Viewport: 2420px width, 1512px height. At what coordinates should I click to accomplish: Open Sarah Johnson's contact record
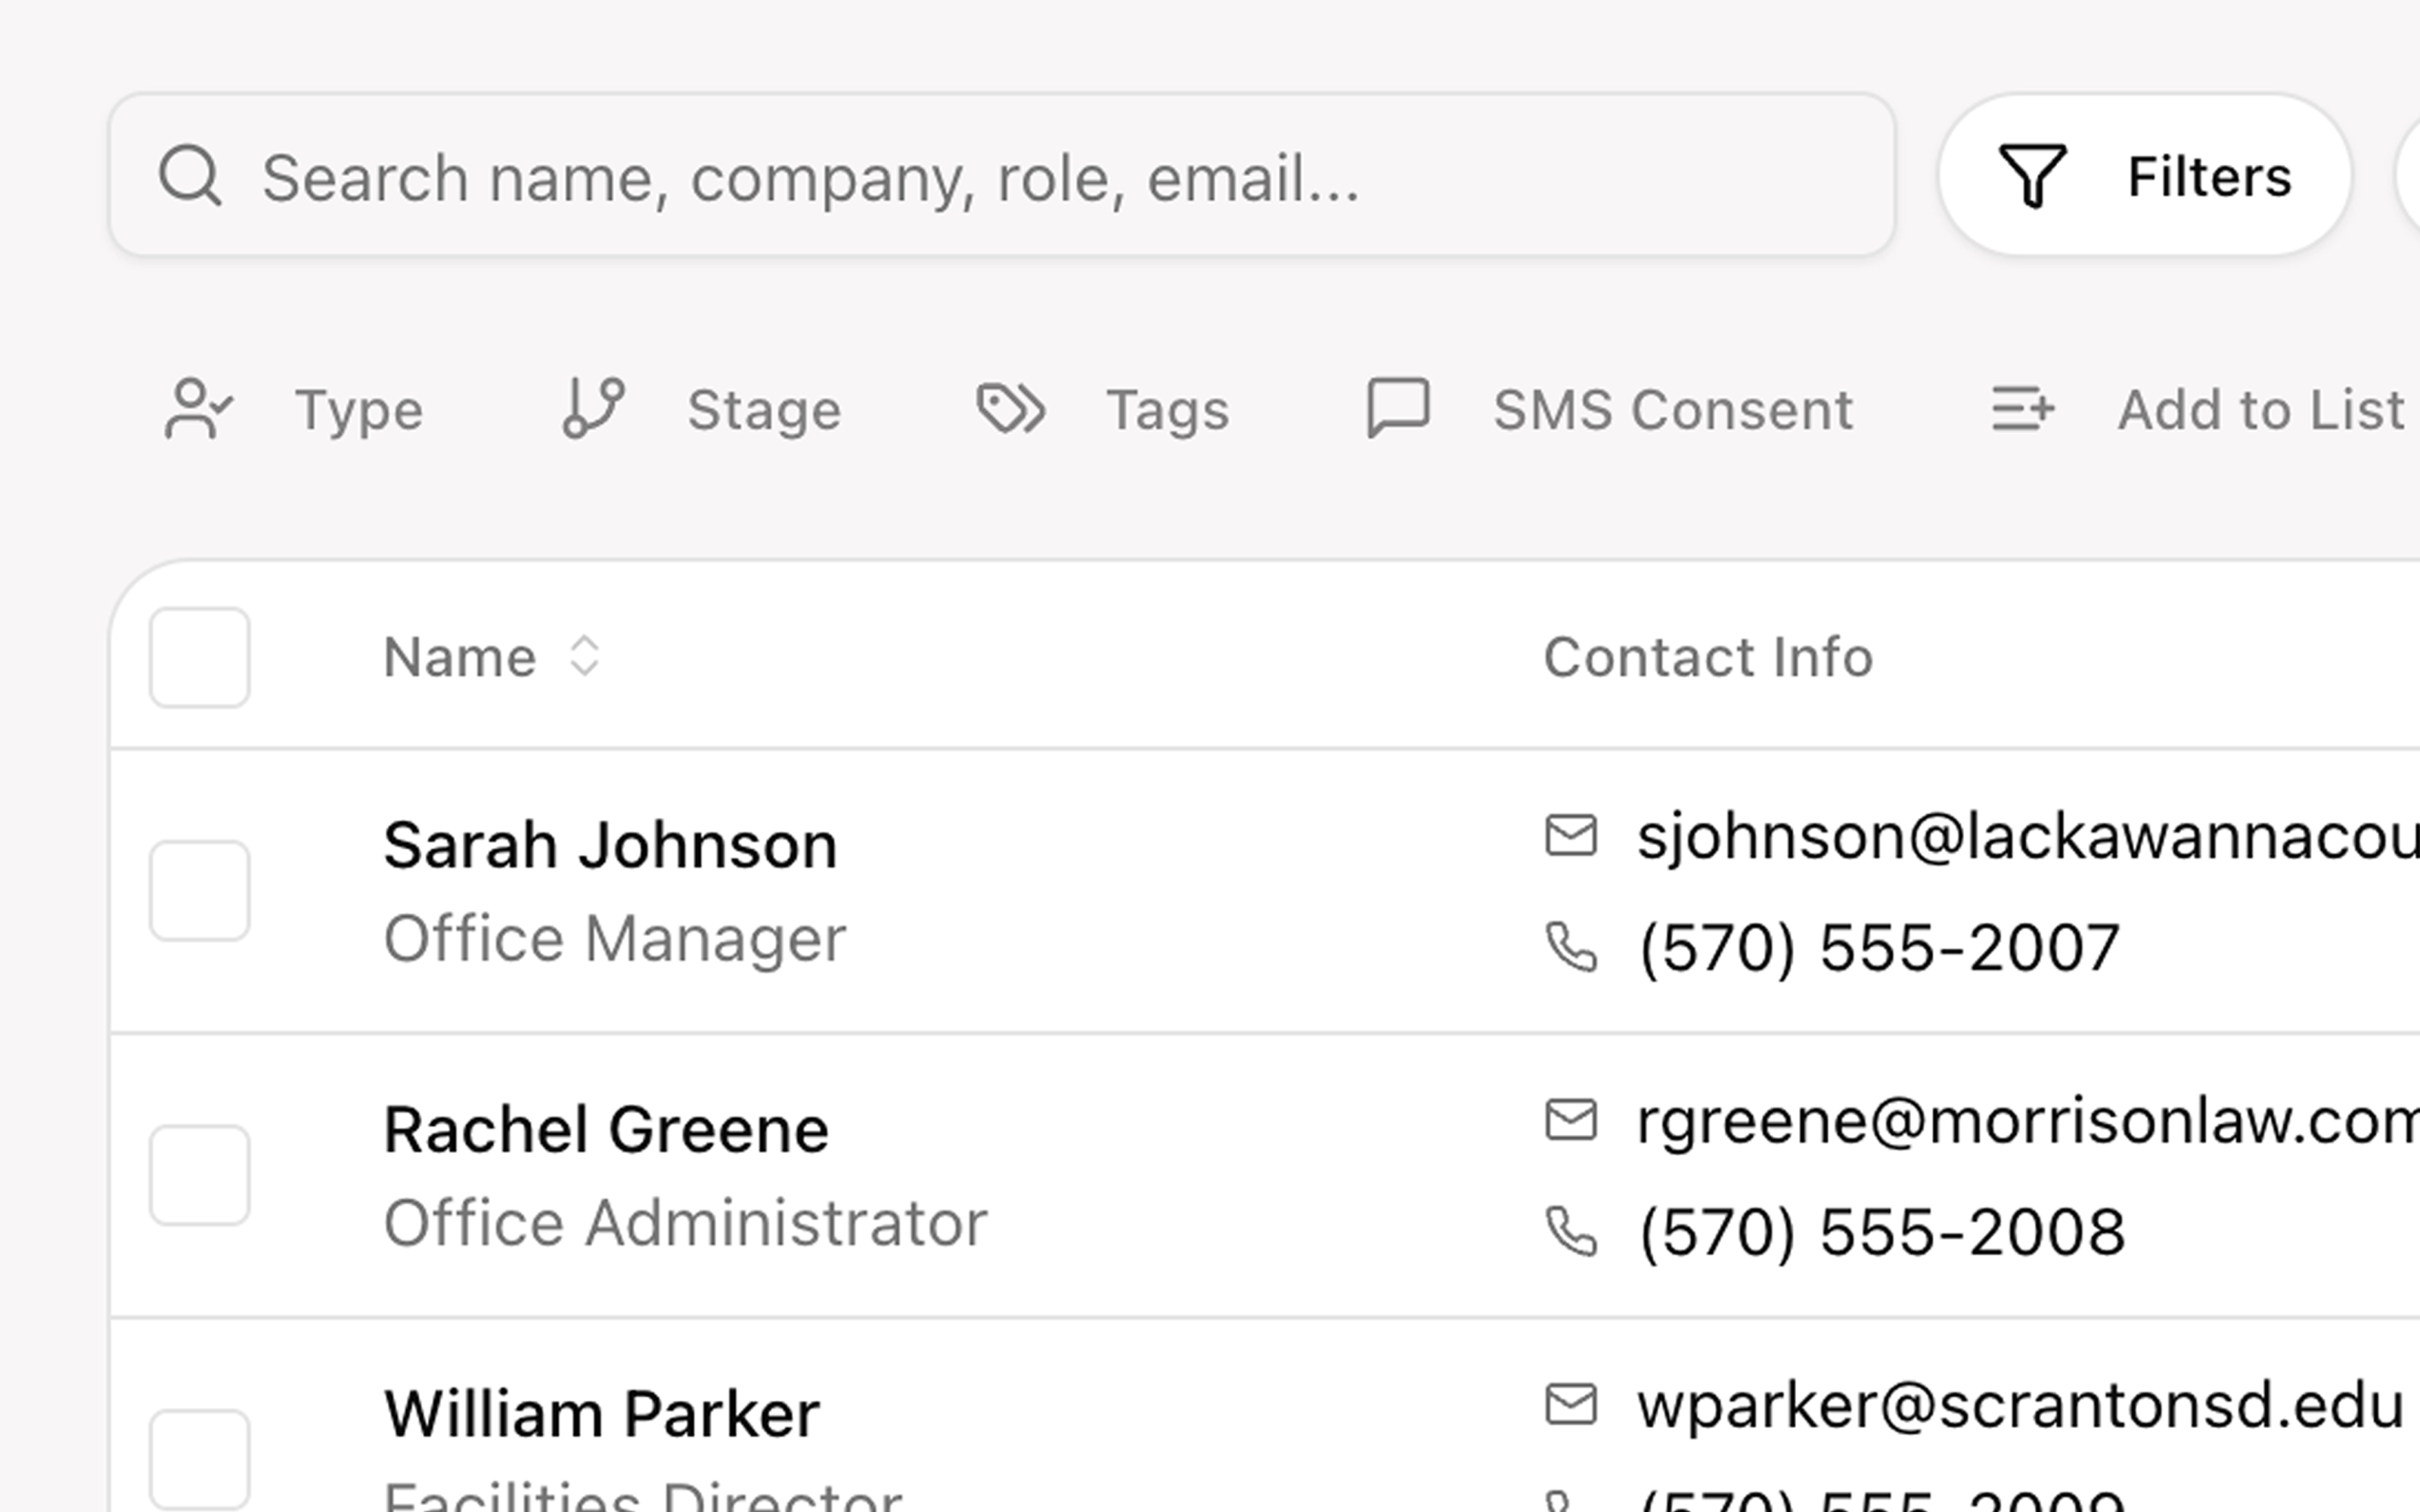pos(610,845)
